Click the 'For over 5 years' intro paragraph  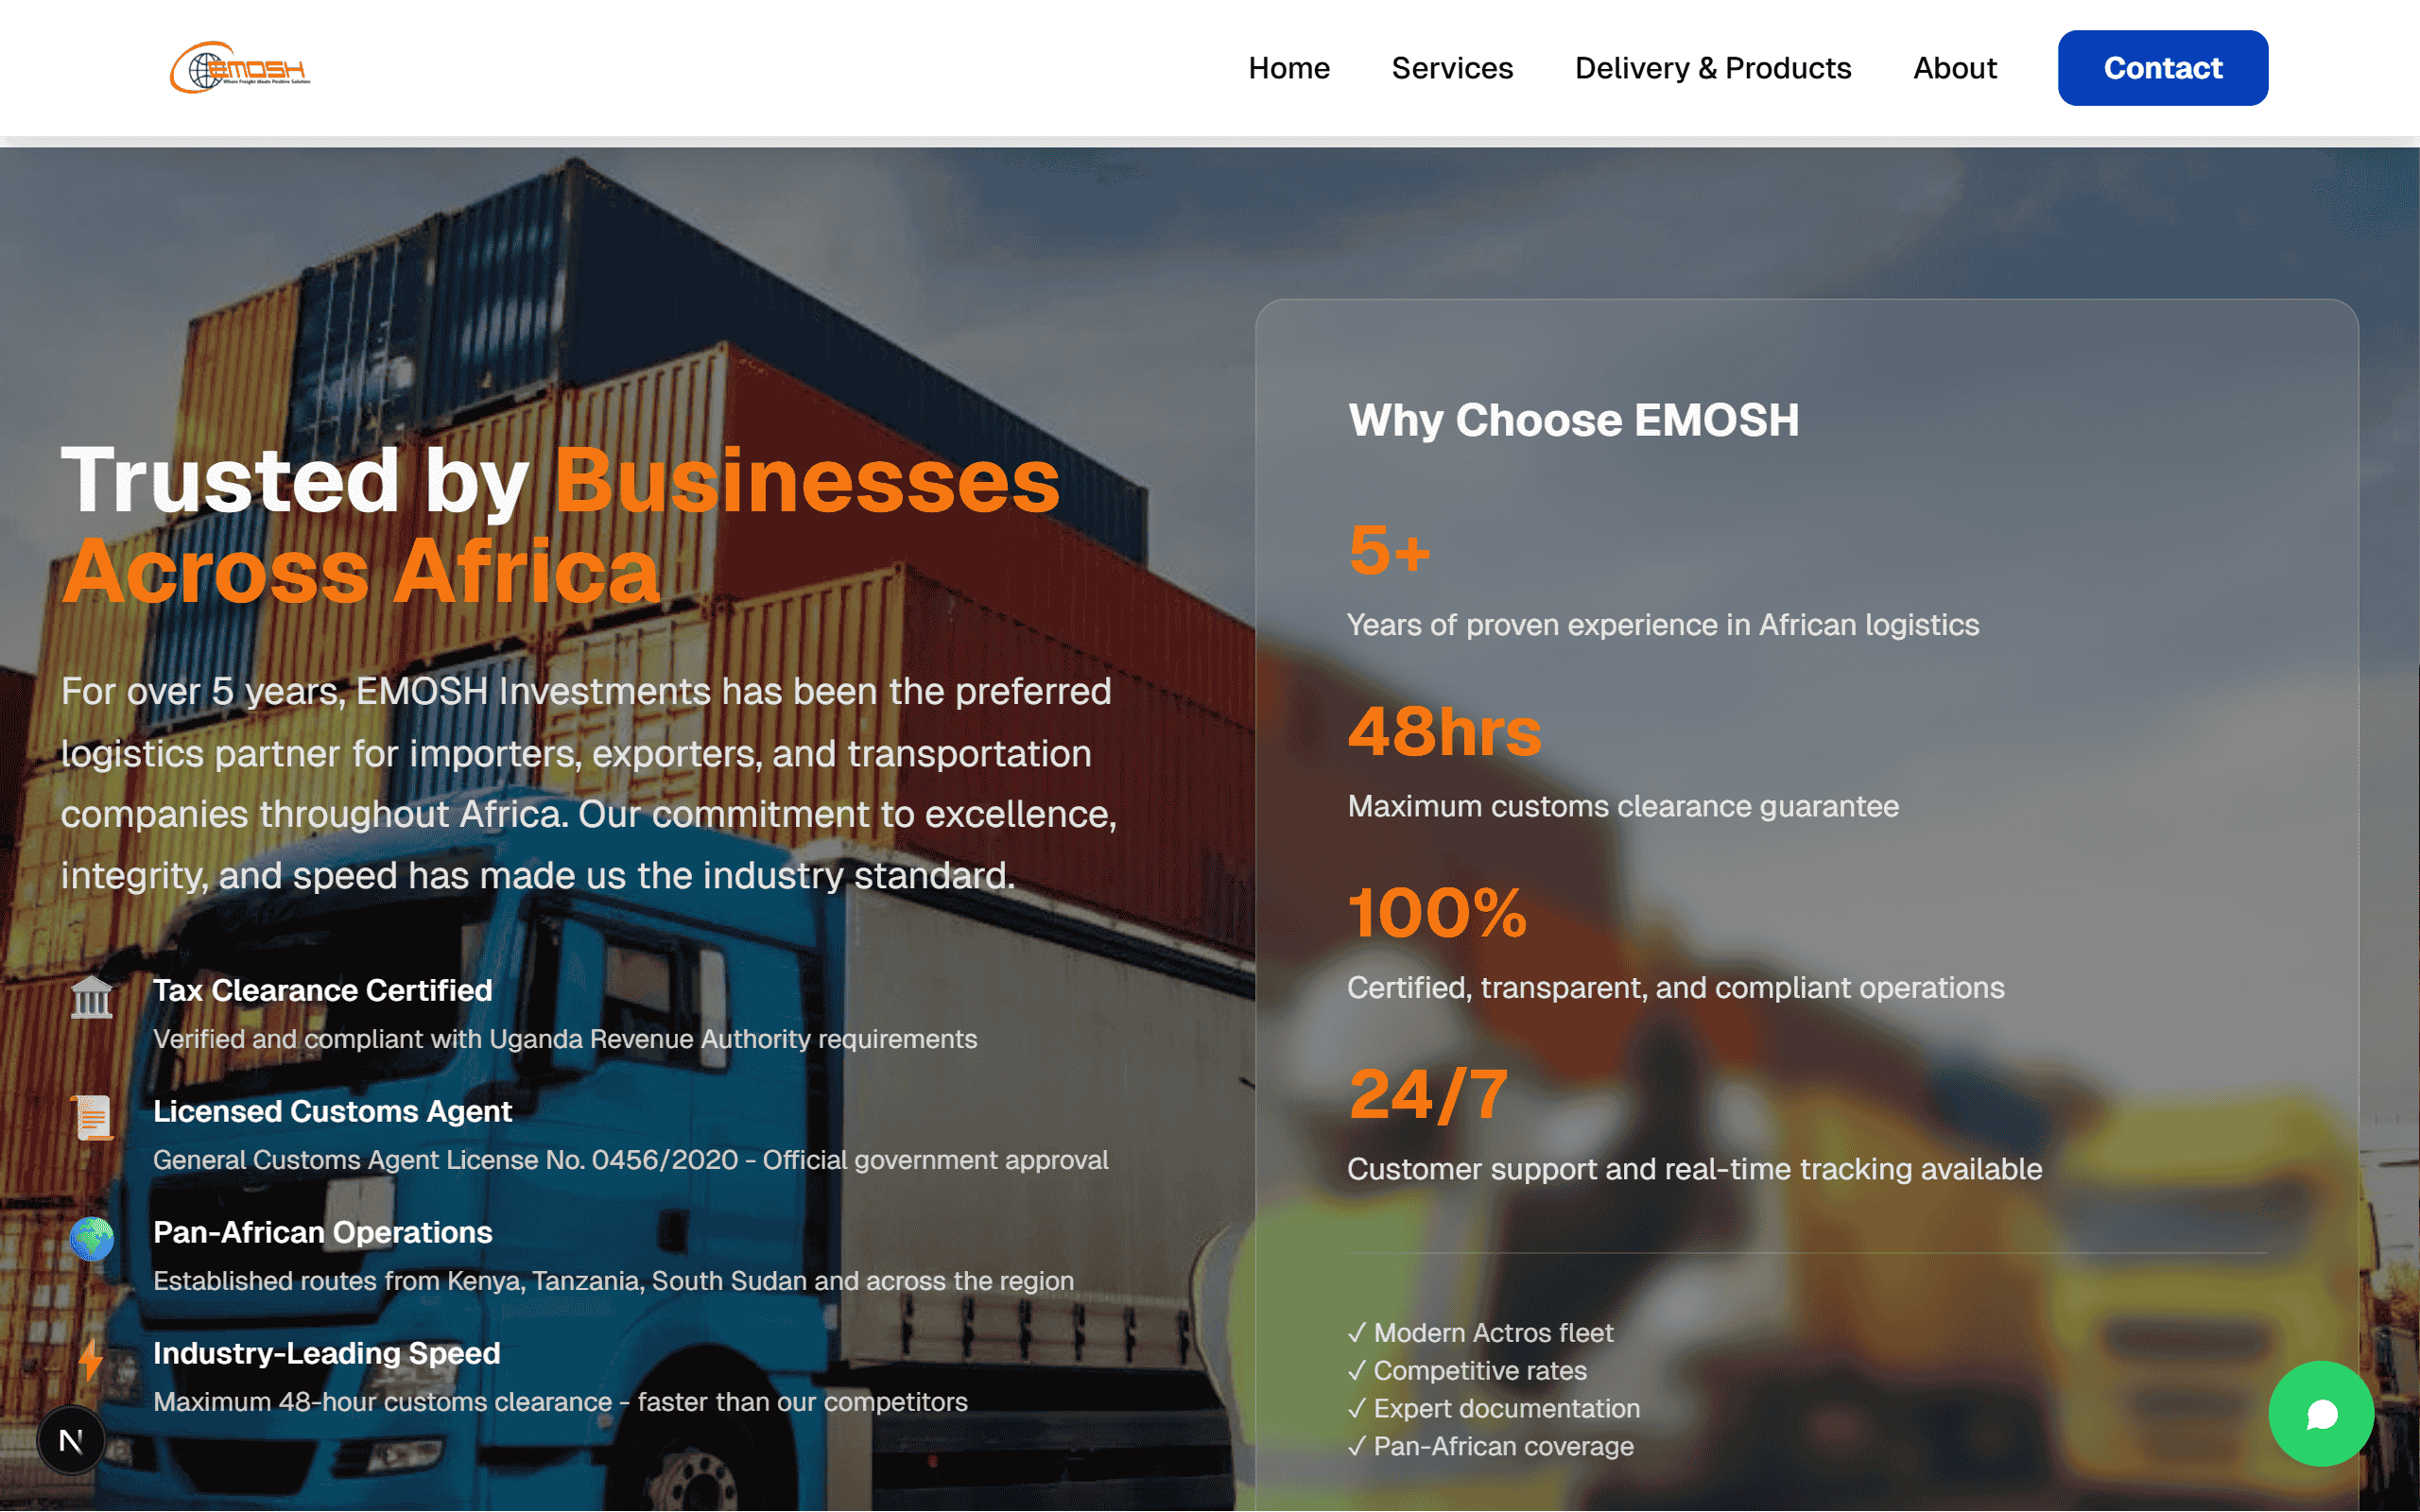589,784
